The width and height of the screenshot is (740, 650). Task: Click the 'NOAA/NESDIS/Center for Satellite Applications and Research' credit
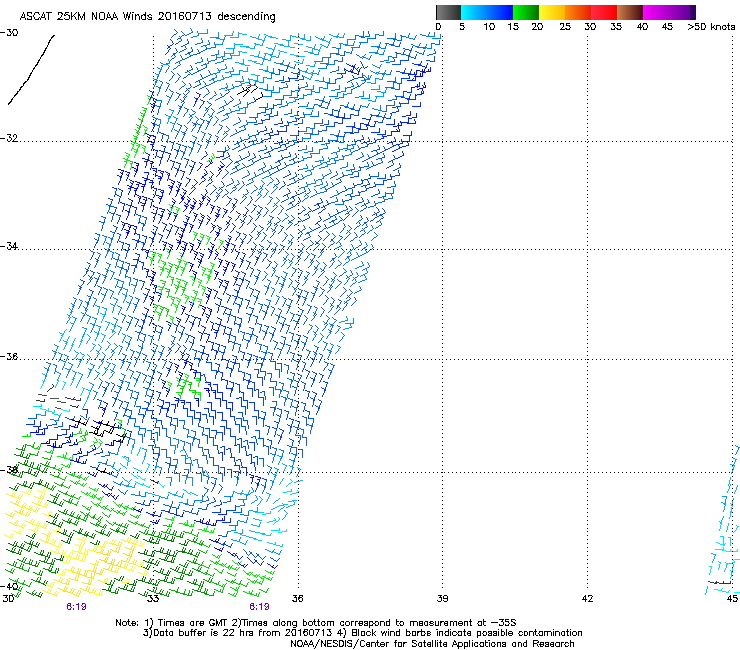click(432, 644)
